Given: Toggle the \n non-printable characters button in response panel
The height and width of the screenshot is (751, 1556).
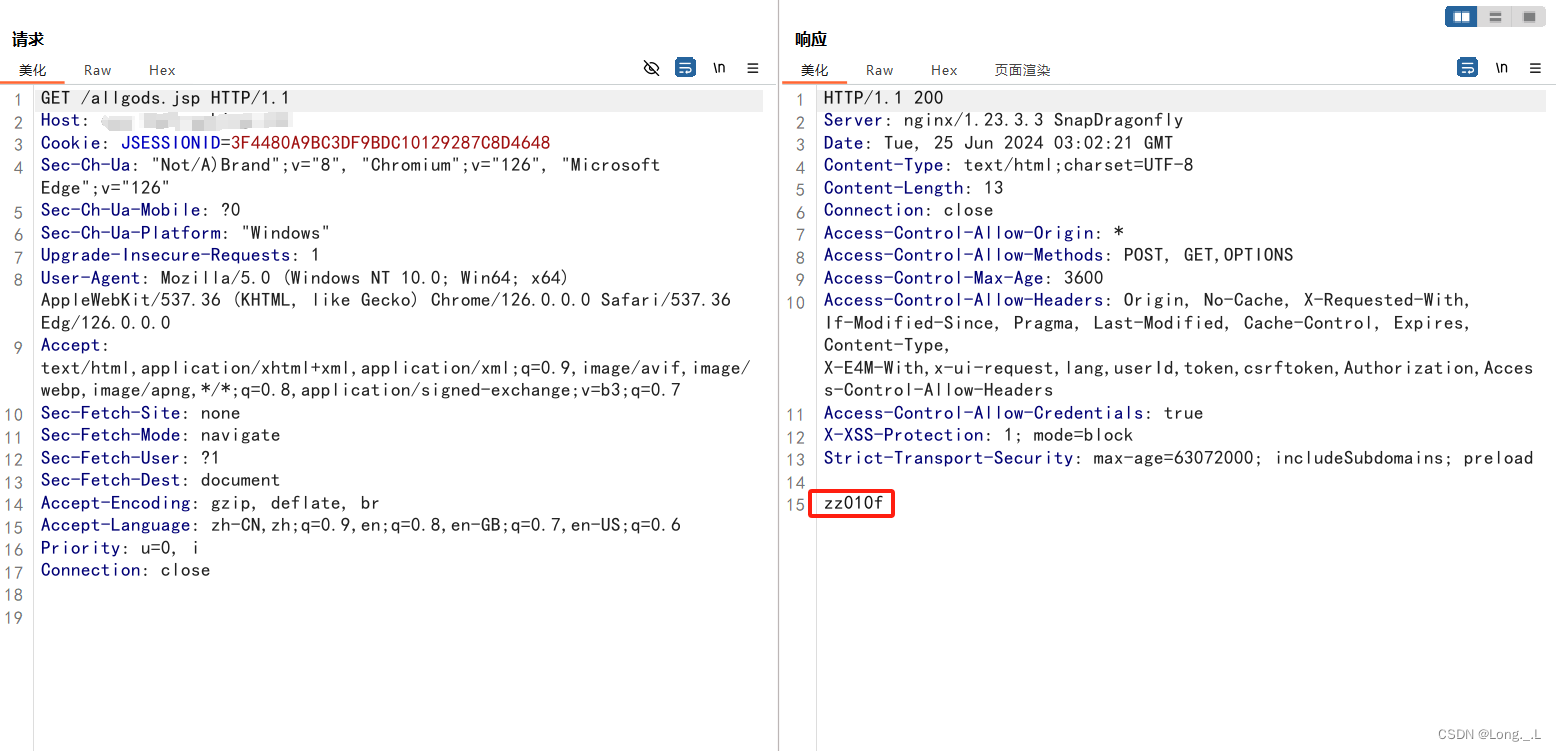Looking at the screenshot, I should tap(1501, 68).
